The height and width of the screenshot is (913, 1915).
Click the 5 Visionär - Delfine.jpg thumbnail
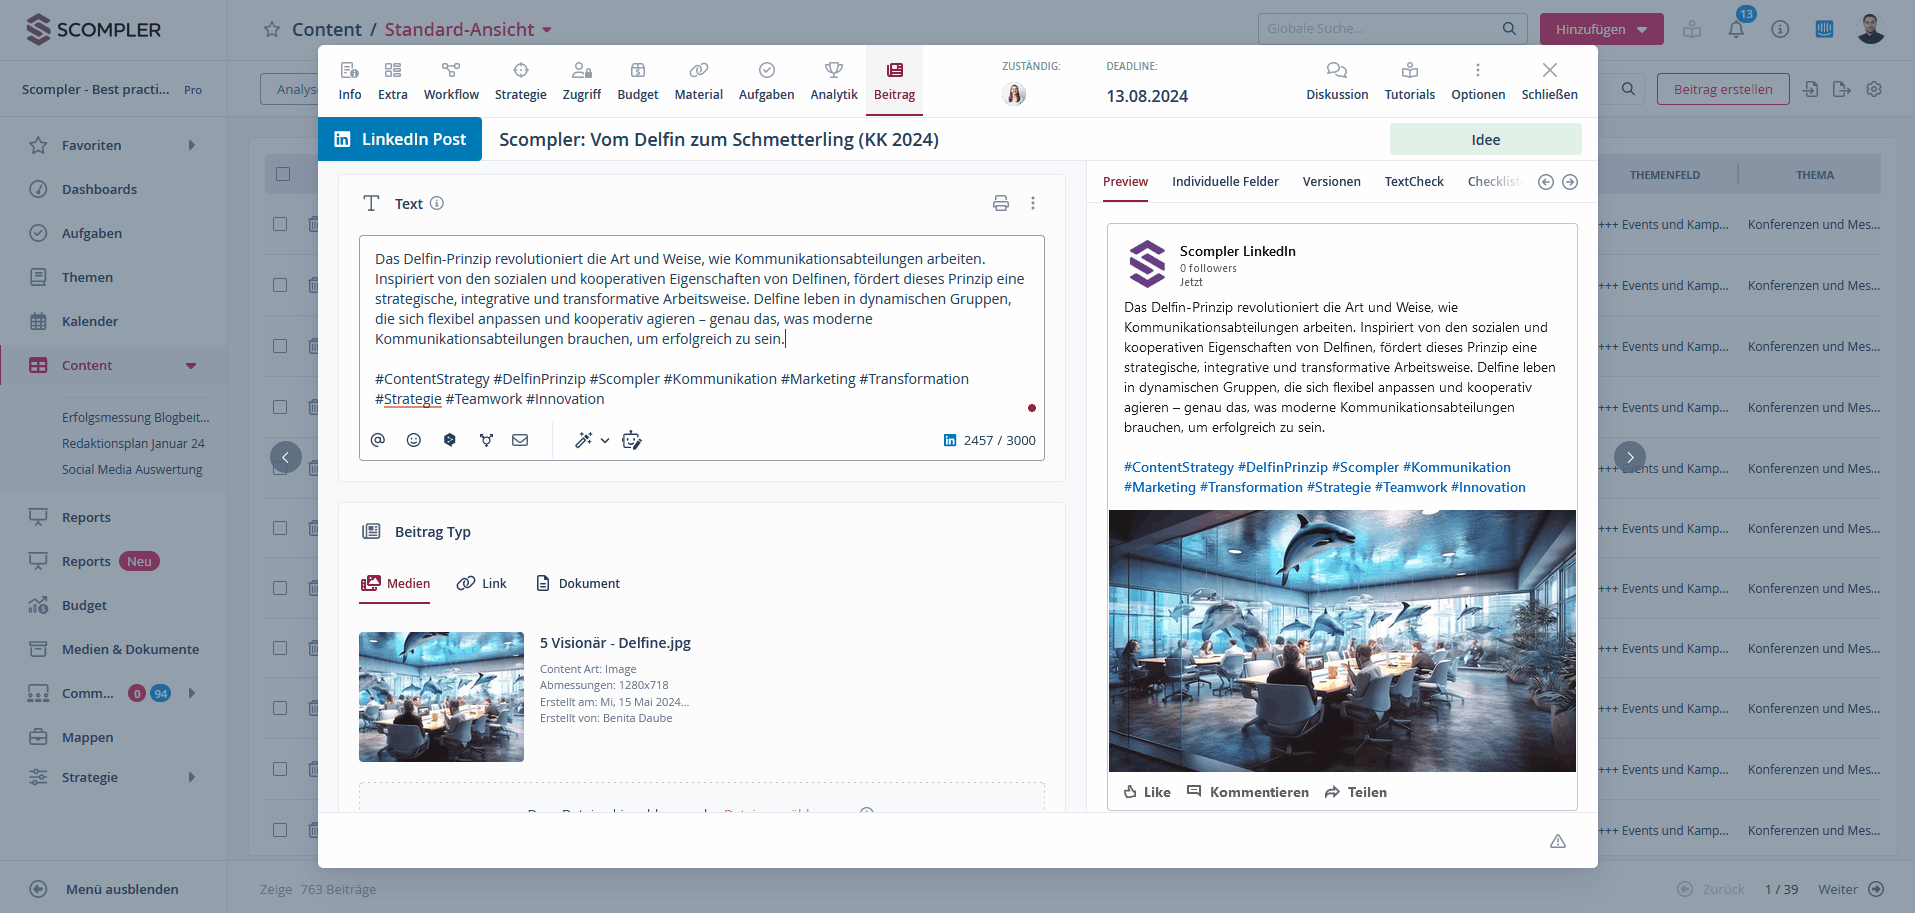(x=441, y=697)
